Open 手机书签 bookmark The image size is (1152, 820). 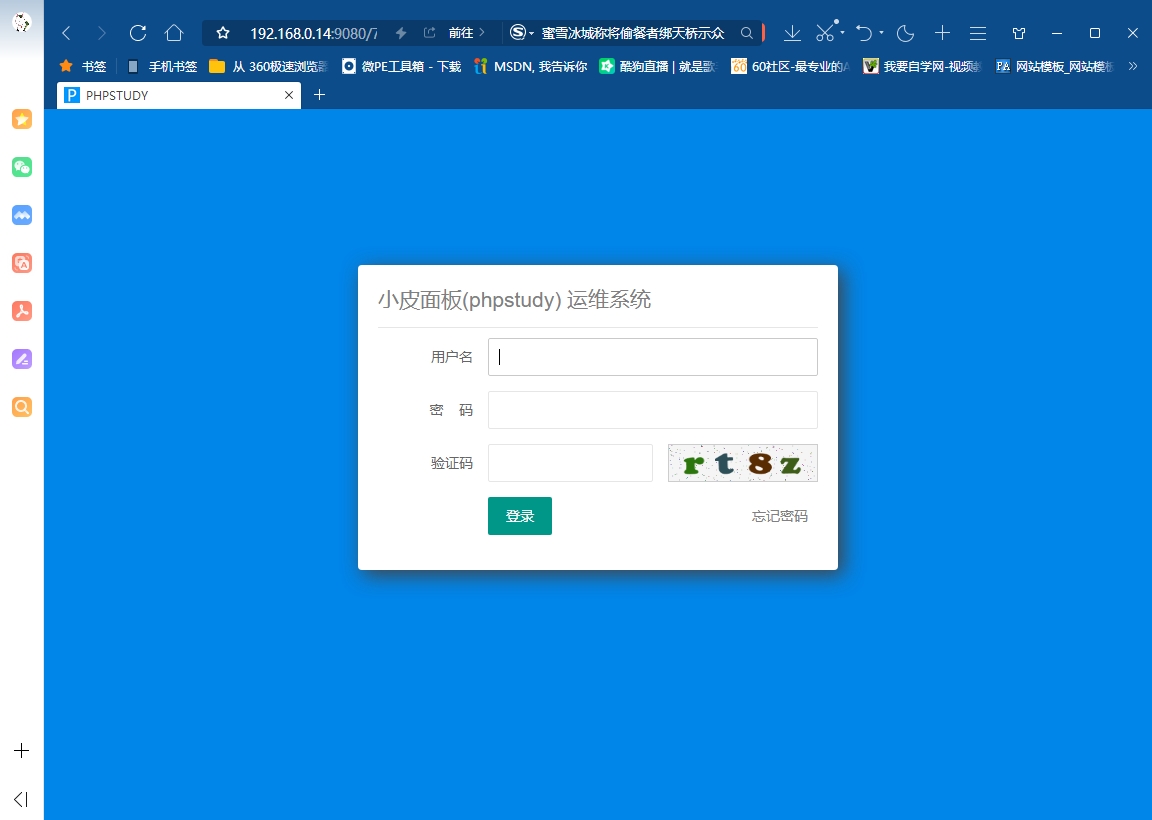(x=162, y=66)
